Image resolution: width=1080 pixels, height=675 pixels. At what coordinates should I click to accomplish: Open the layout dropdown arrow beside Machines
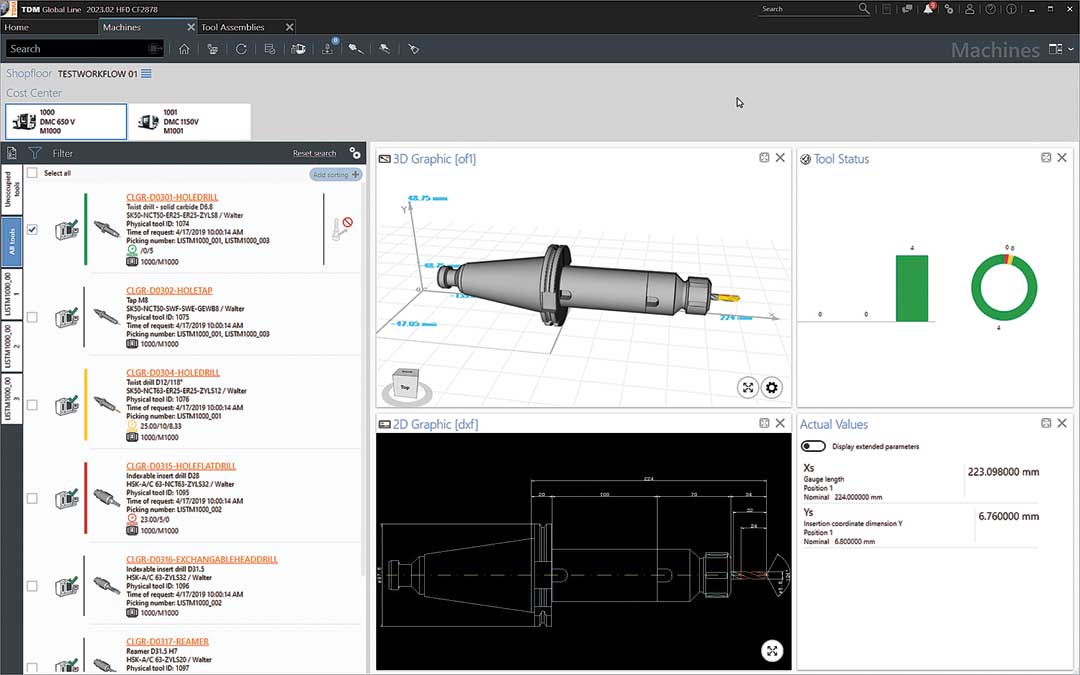[1070, 49]
